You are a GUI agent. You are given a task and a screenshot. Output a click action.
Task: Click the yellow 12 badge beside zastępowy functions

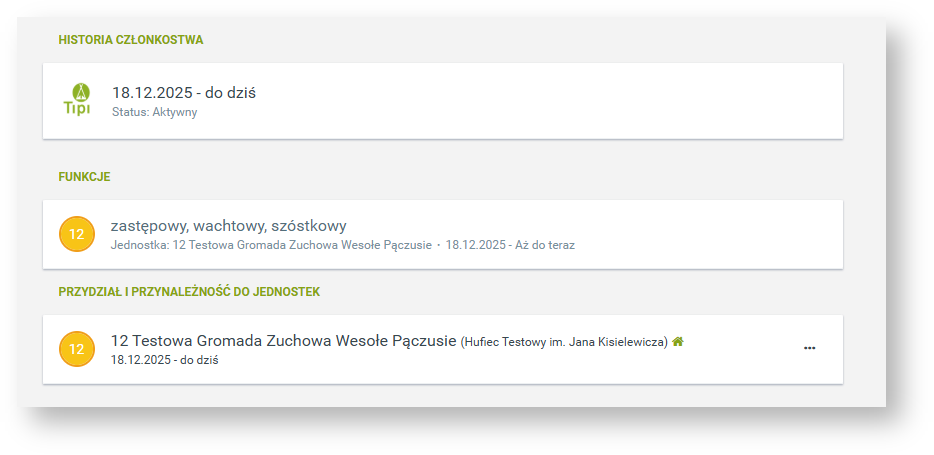click(x=77, y=234)
